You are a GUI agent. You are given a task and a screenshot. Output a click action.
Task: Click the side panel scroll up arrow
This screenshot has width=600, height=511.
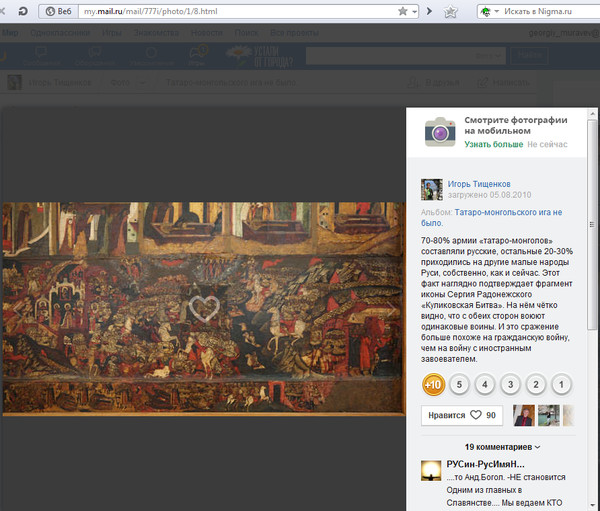coord(592,114)
